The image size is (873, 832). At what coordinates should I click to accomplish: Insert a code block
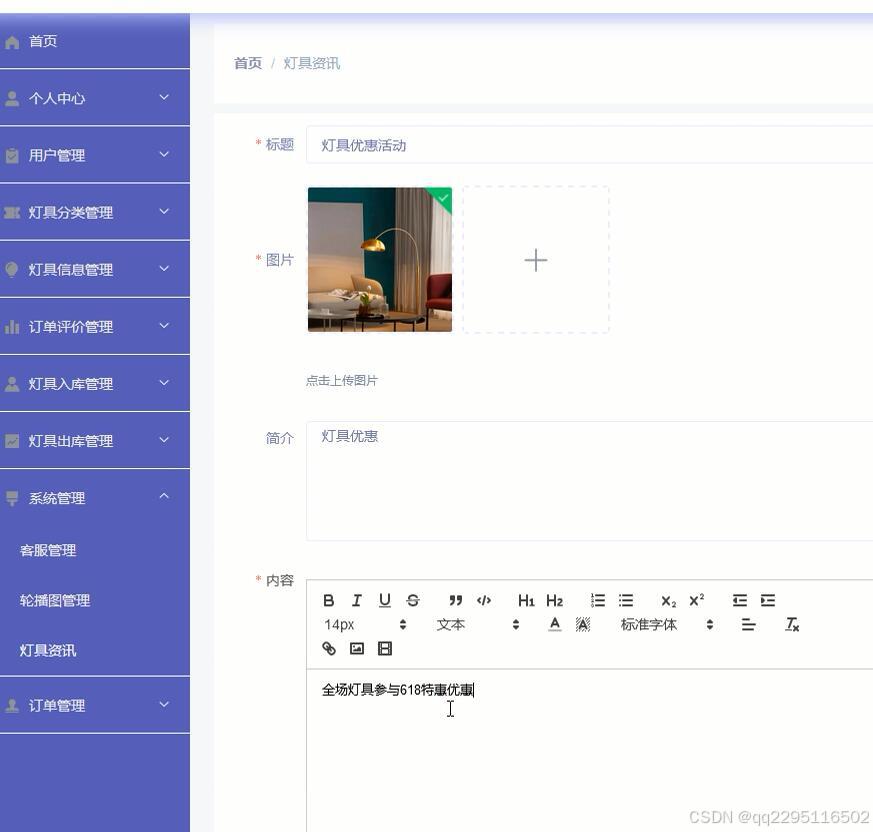coord(483,600)
